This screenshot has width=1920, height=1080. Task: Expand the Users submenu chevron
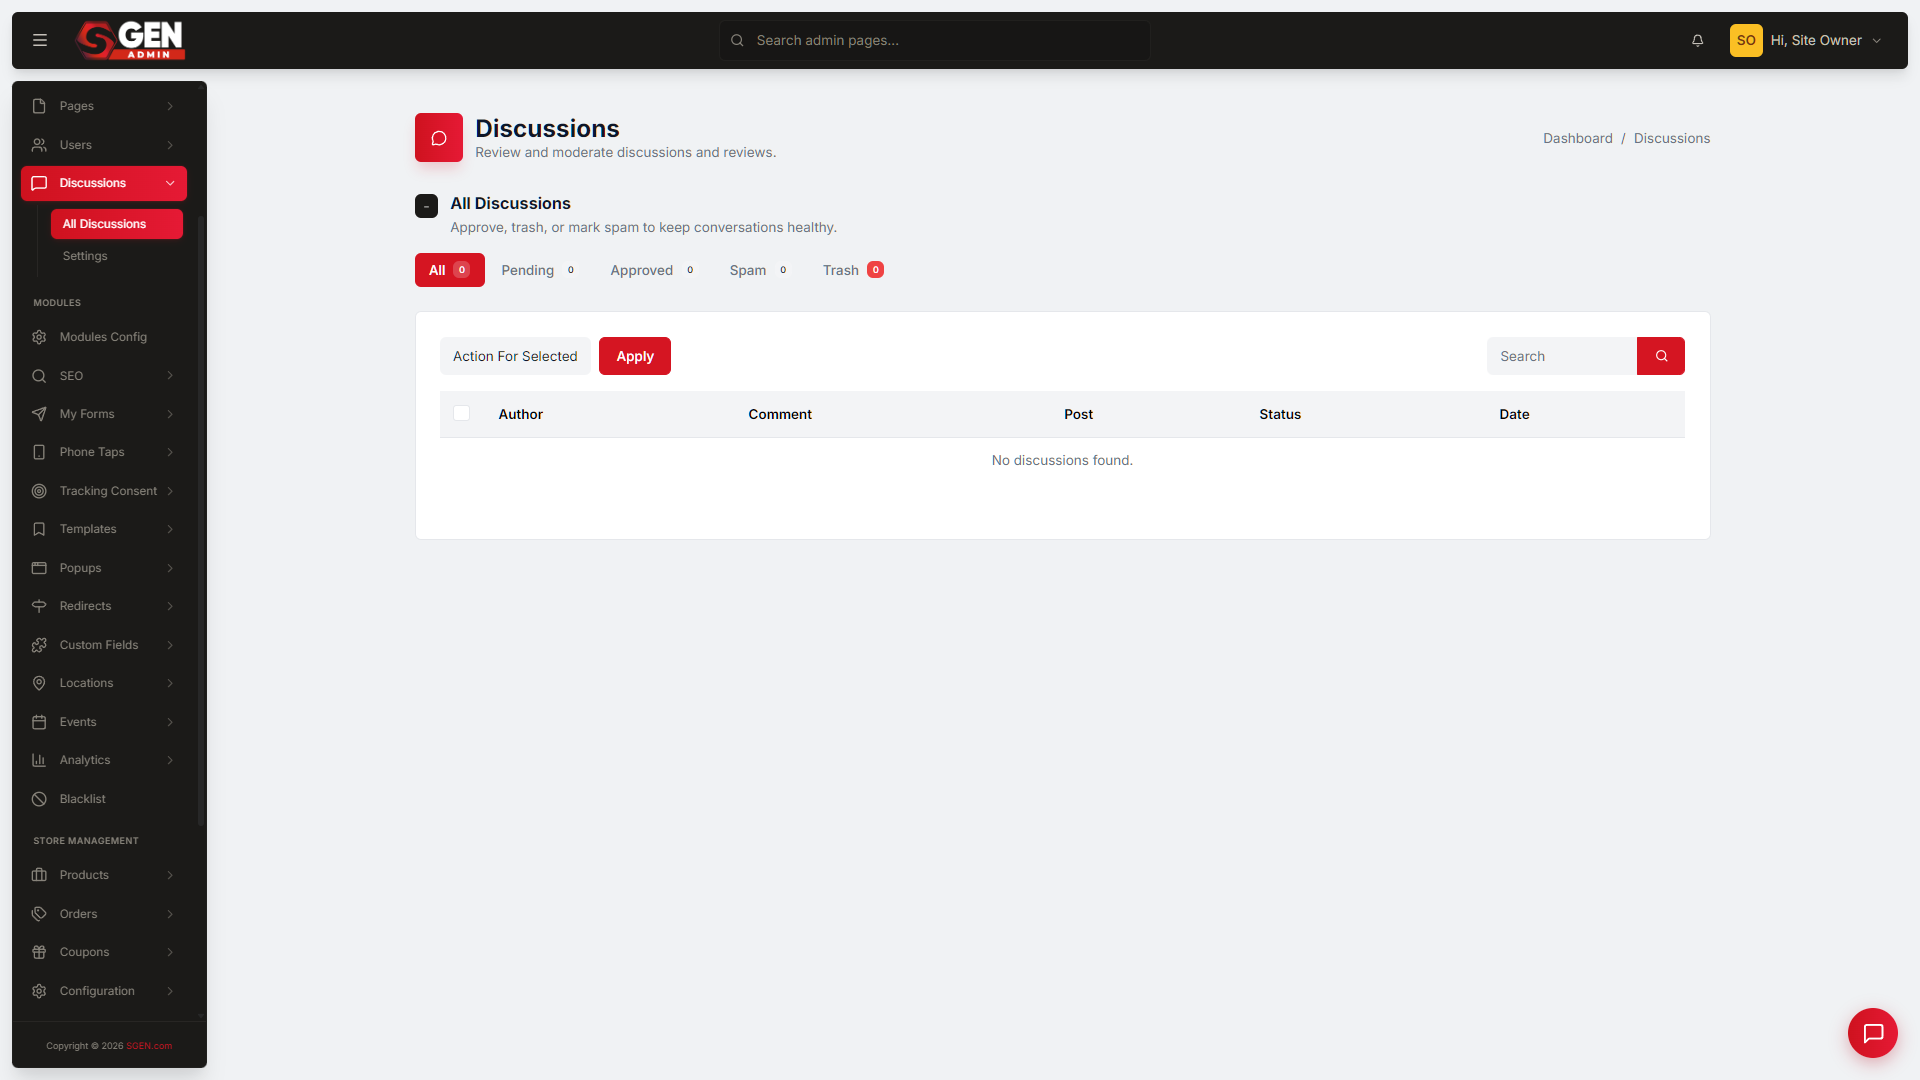tap(170, 145)
